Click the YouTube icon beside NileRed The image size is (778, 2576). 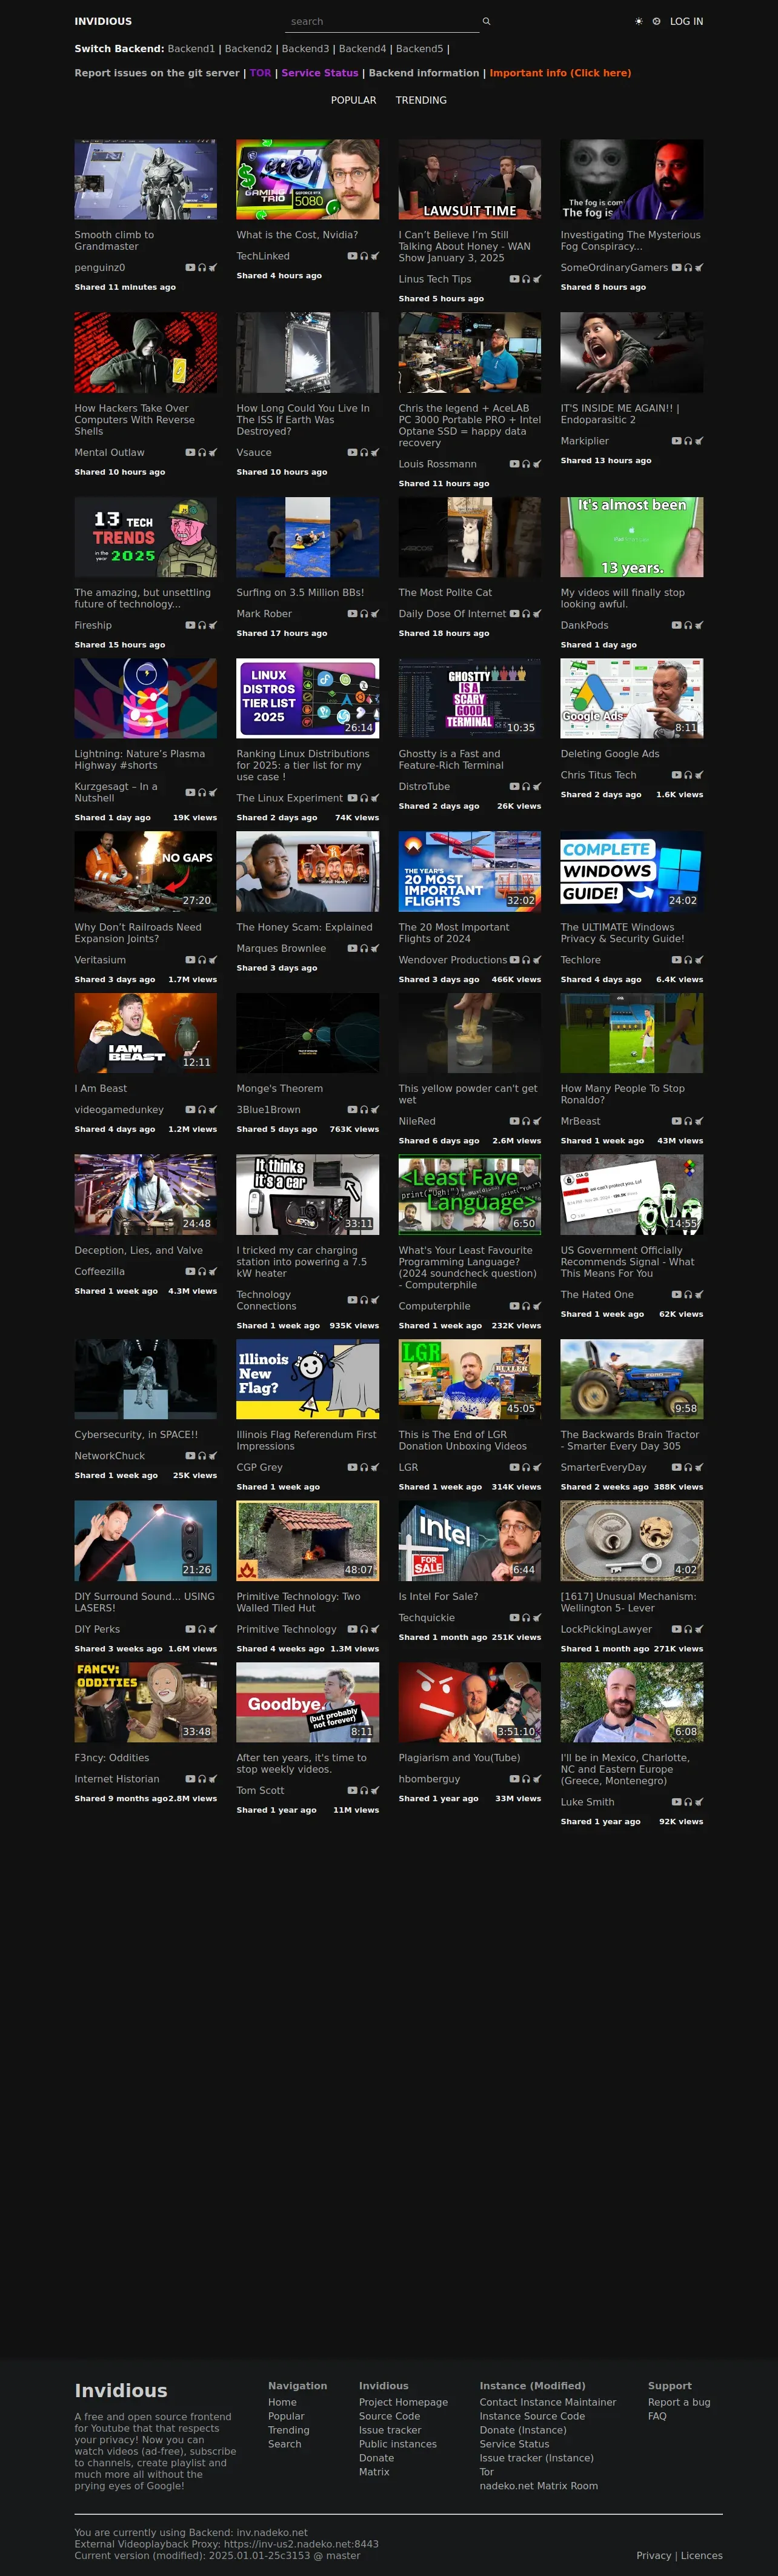[514, 1122]
